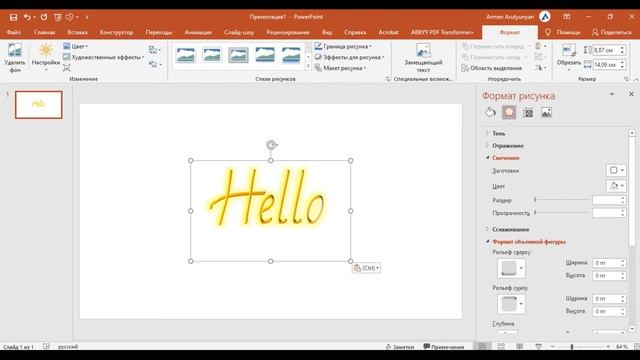Screen dimensions: 640x360
Task: Open Примечания (Comments) in status bar
Action: pyautogui.click(x=444, y=347)
